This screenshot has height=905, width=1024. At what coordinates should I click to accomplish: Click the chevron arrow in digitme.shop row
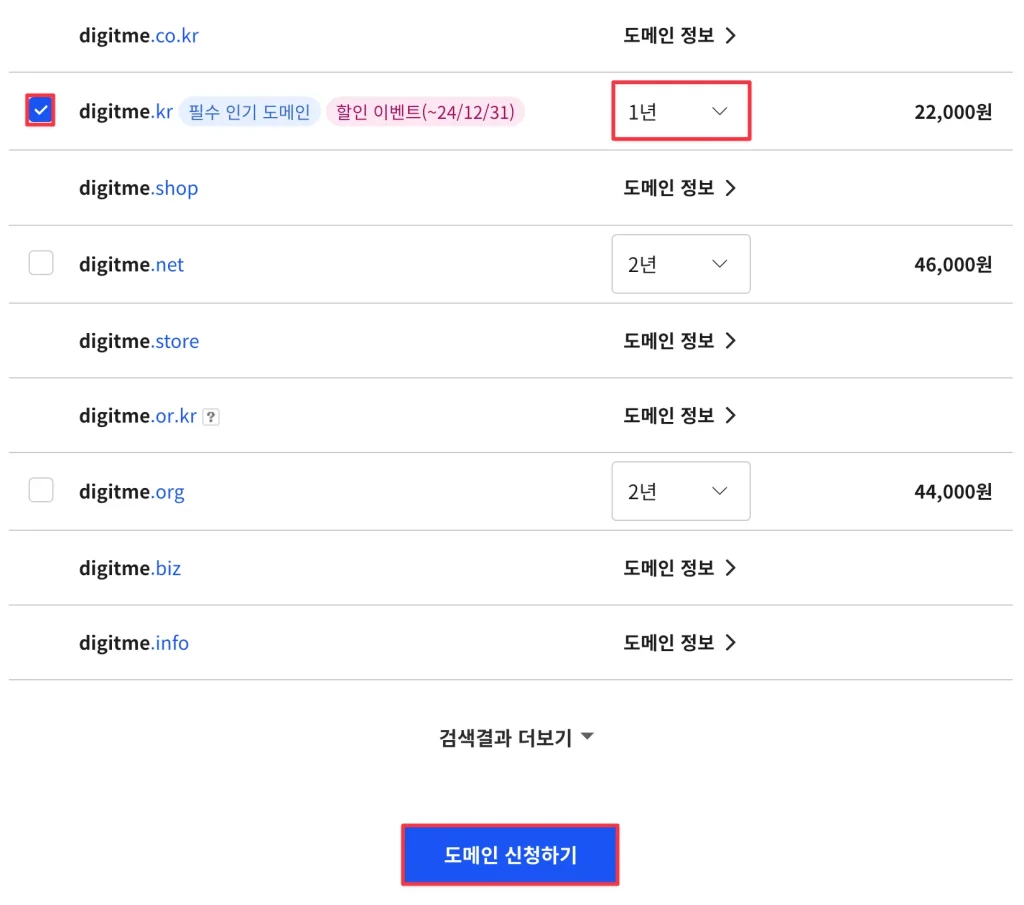[x=730, y=188]
